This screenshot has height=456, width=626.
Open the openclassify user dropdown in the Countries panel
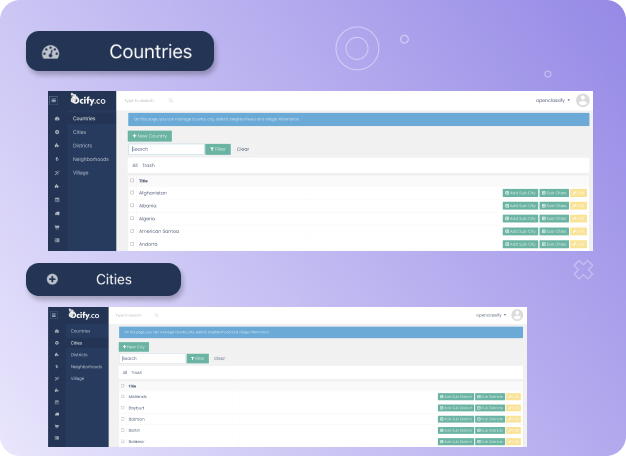click(x=554, y=100)
